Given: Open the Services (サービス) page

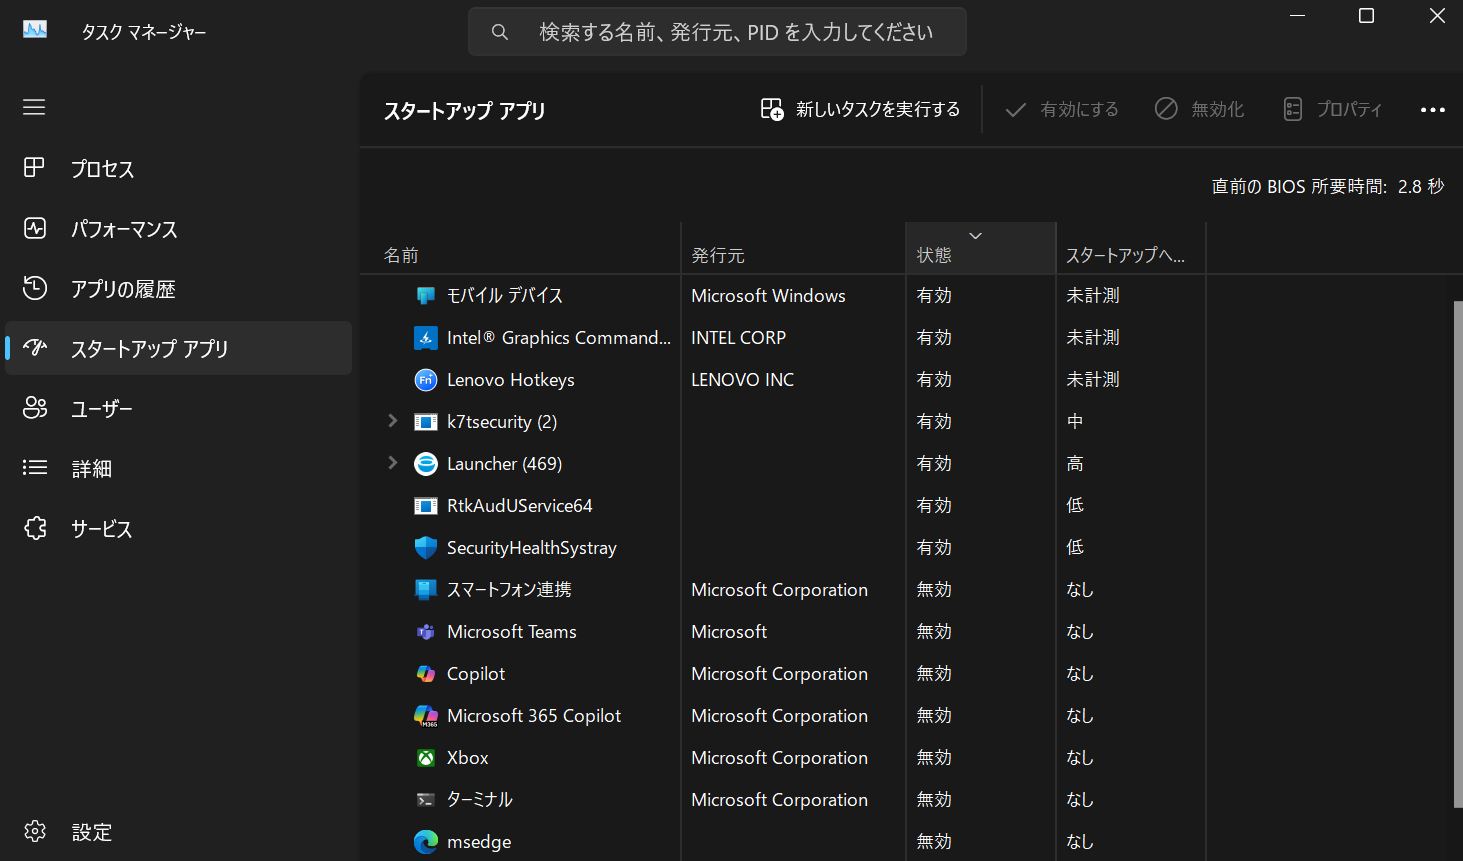Looking at the screenshot, I should tap(101, 529).
